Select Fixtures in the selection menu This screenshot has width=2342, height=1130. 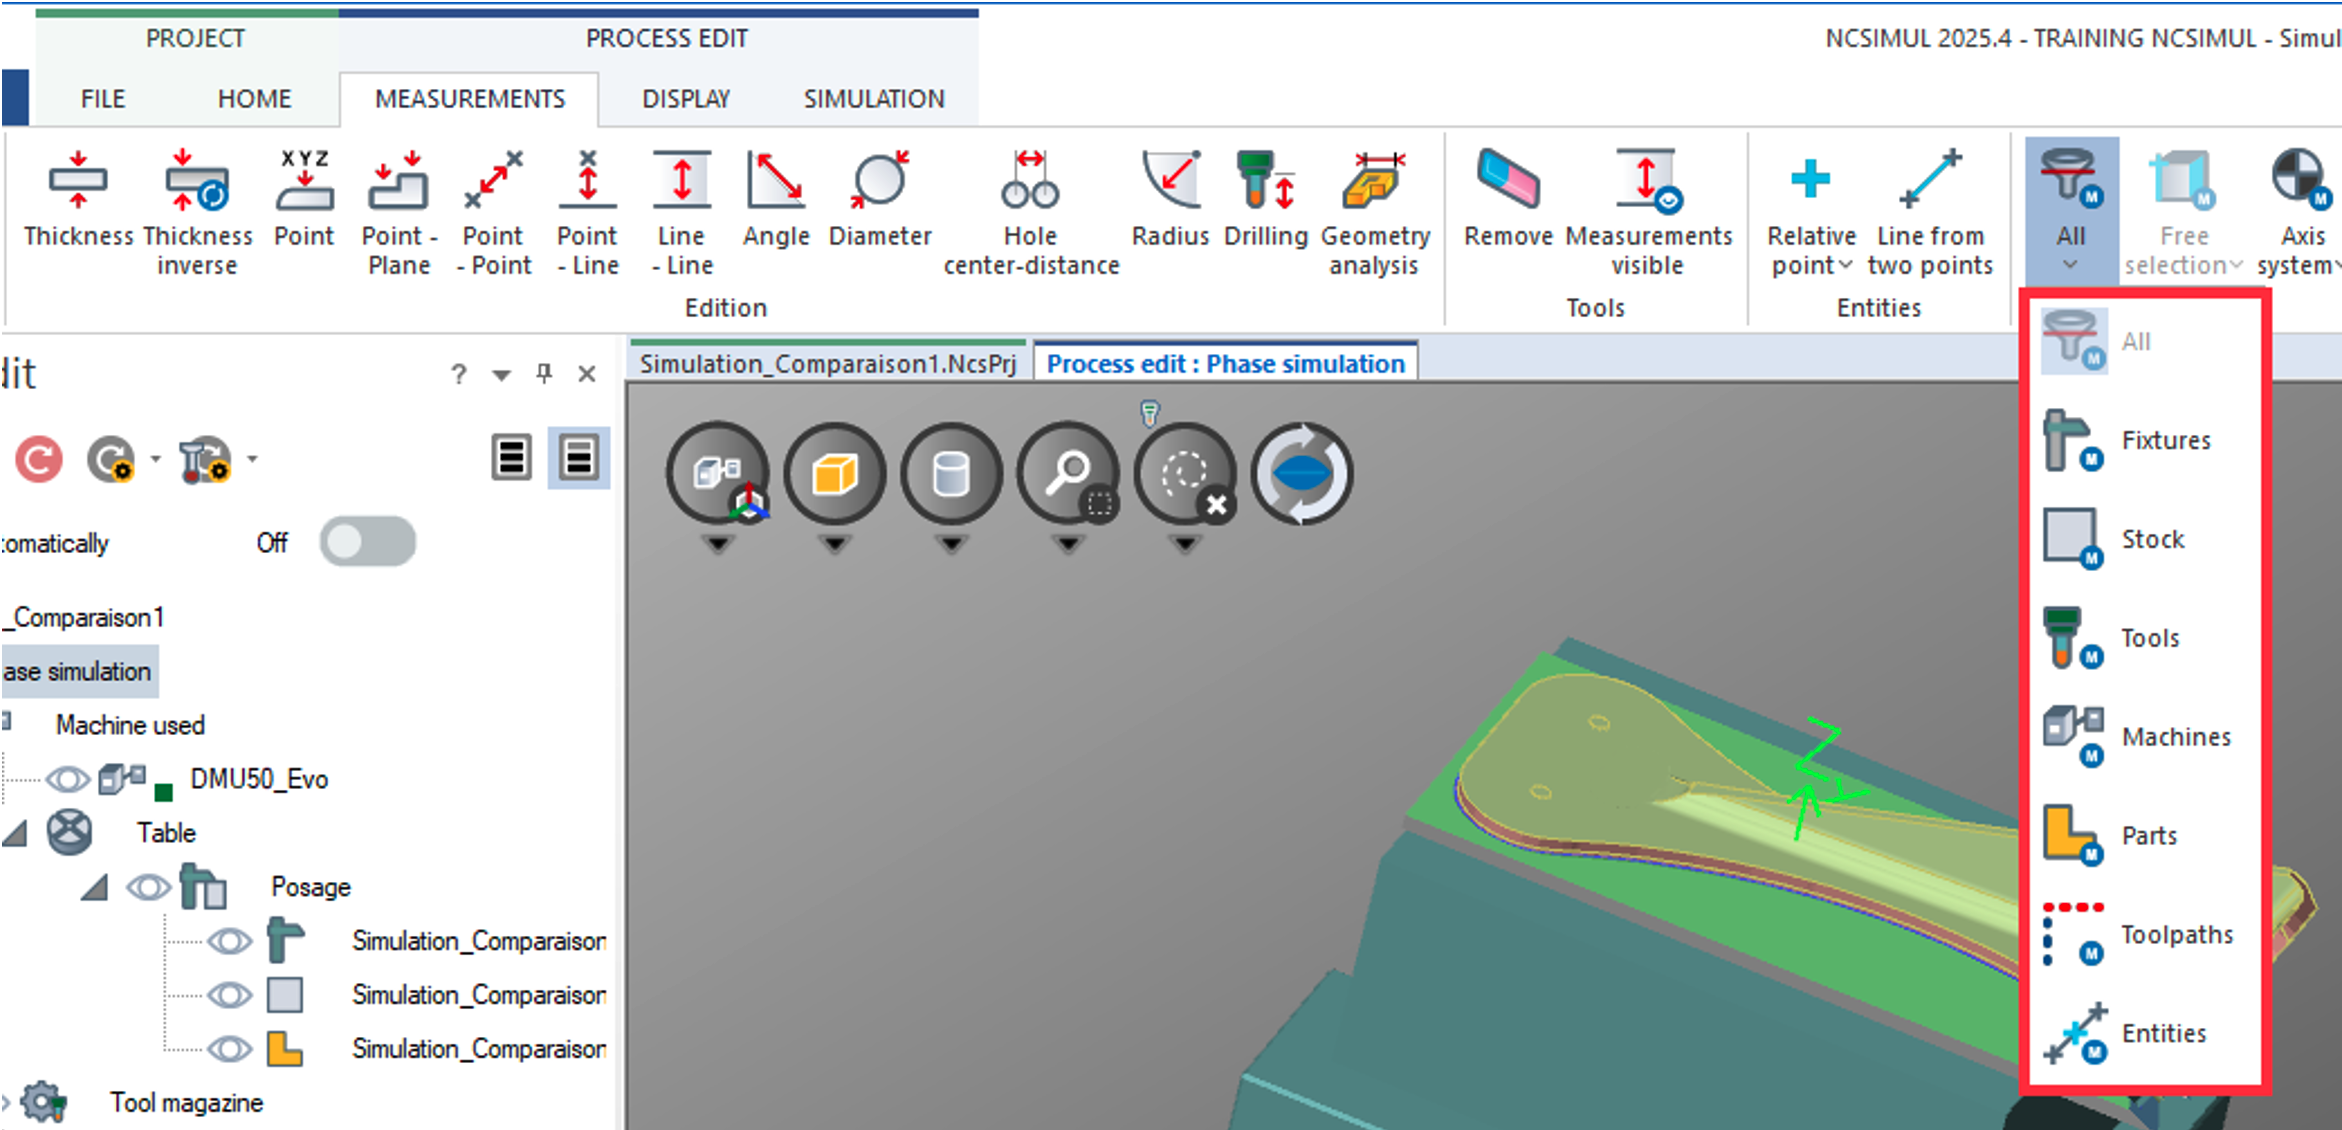coord(2165,440)
